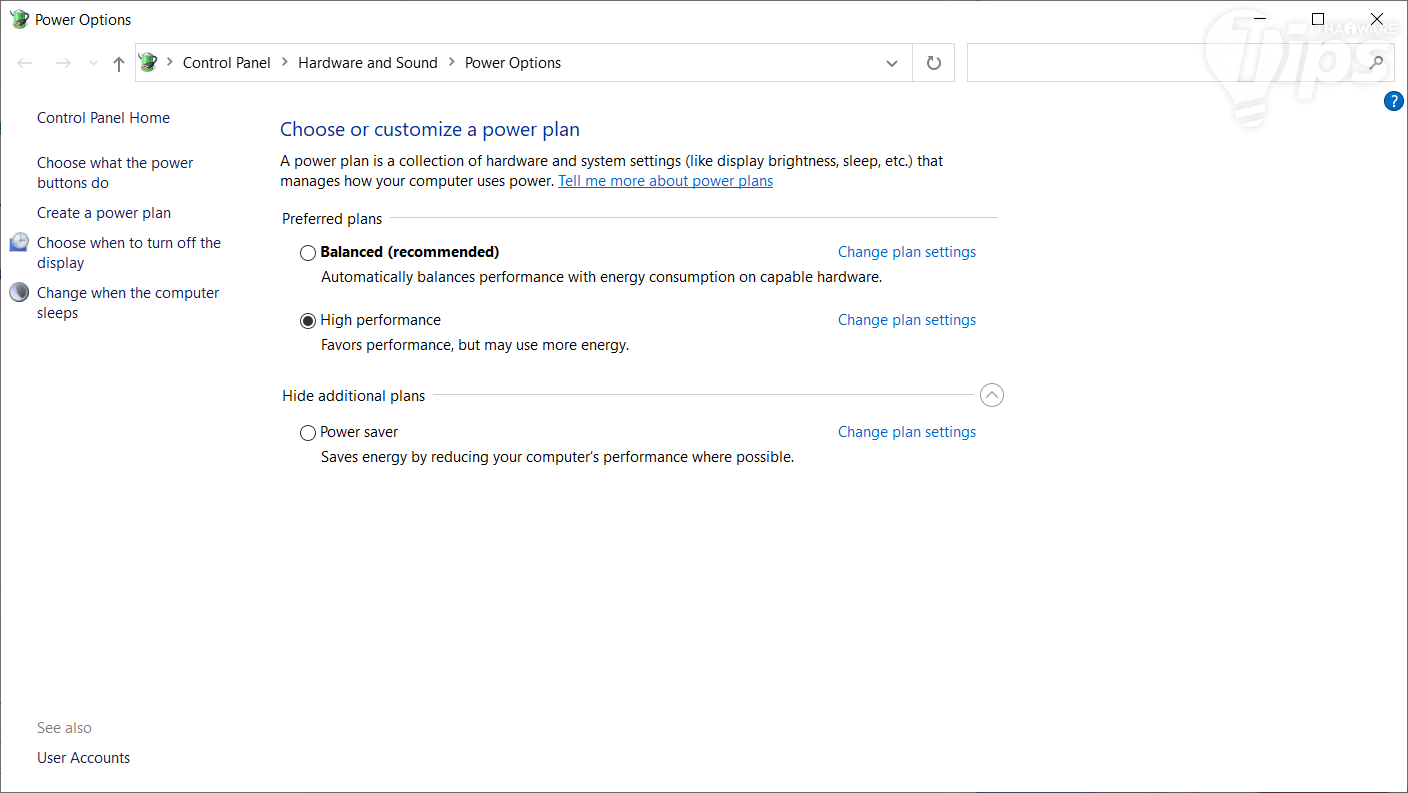Collapse the additional plans section
The height and width of the screenshot is (793, 1408).
click(991, 395)
